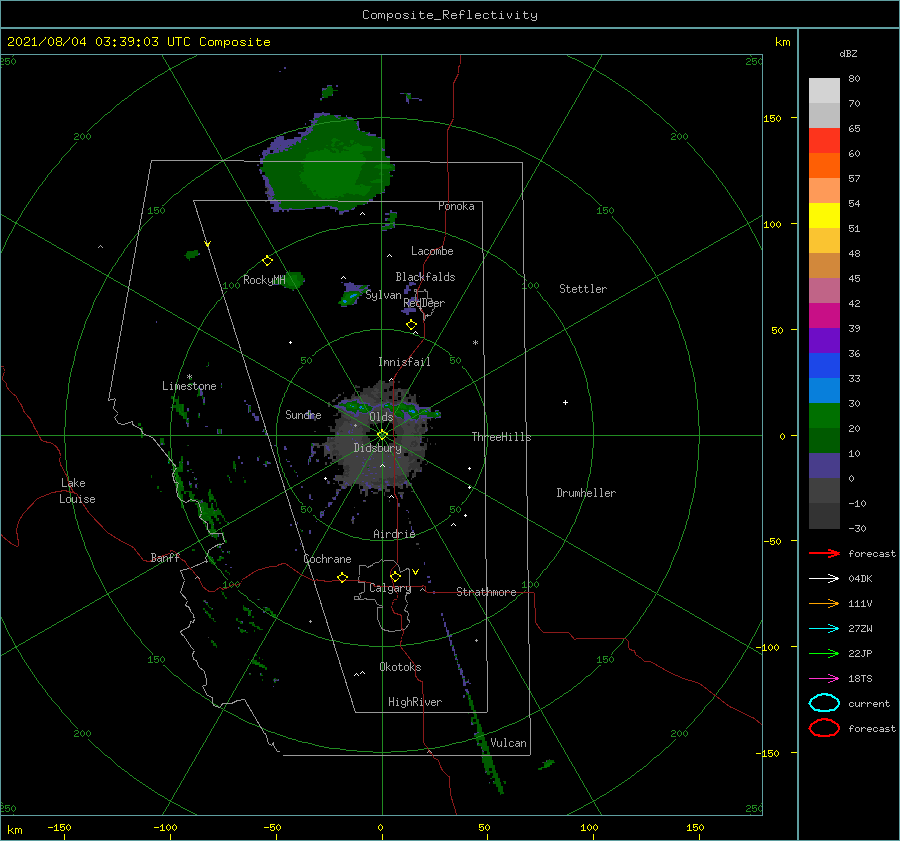This screenshot has width=900, height=841.
Task: Click the Sundre label
Action: pos(303,414)
